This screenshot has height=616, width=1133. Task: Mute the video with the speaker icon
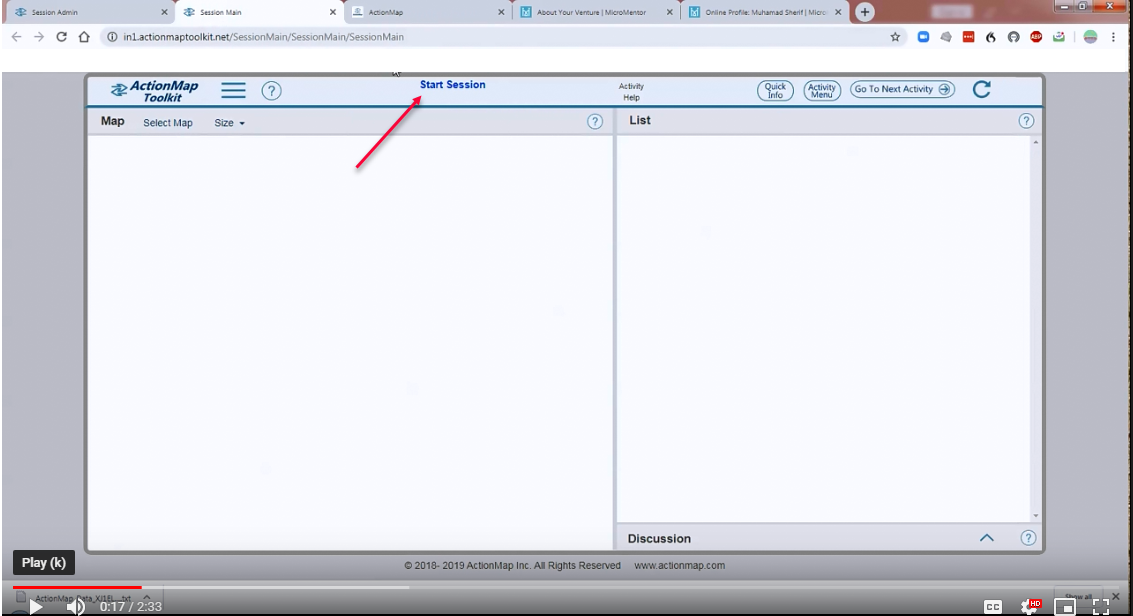click(x=75, y=606)
